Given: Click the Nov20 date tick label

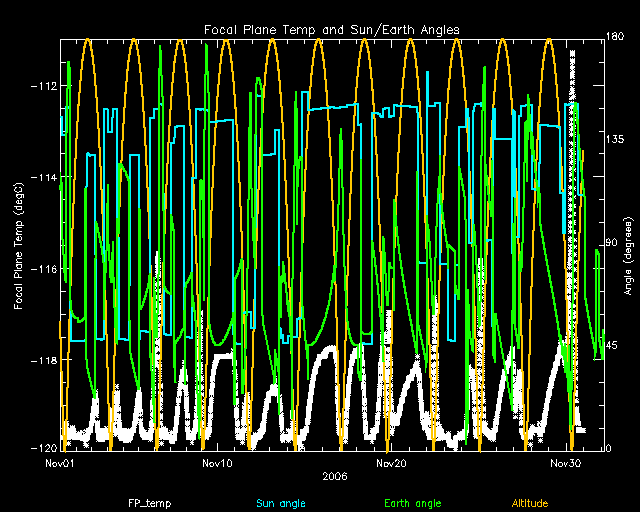Looking at the screenshot, I should click(391, 464).
